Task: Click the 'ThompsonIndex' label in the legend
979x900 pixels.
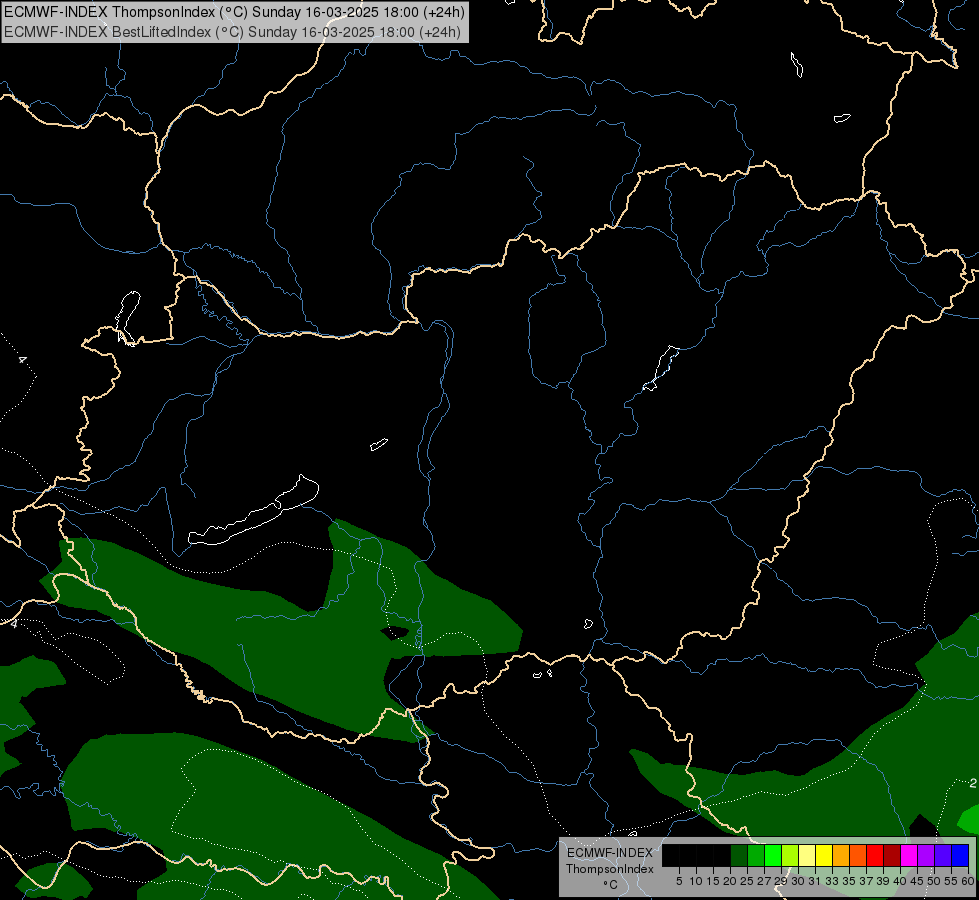Action: click(610, 869)
